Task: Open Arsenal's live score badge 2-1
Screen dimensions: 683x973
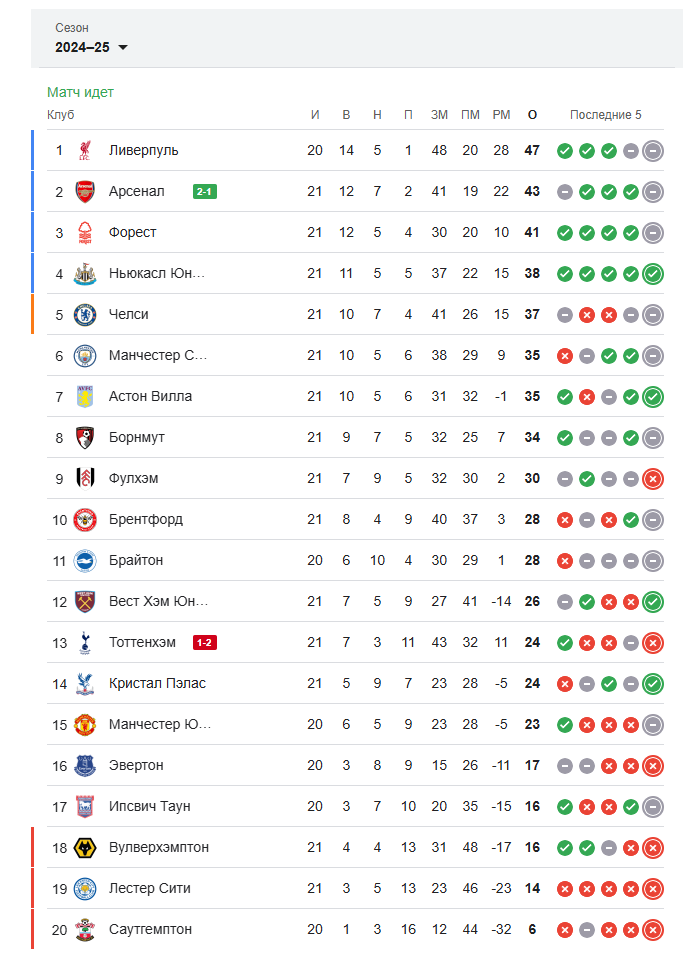Action: tap(205, 192)
